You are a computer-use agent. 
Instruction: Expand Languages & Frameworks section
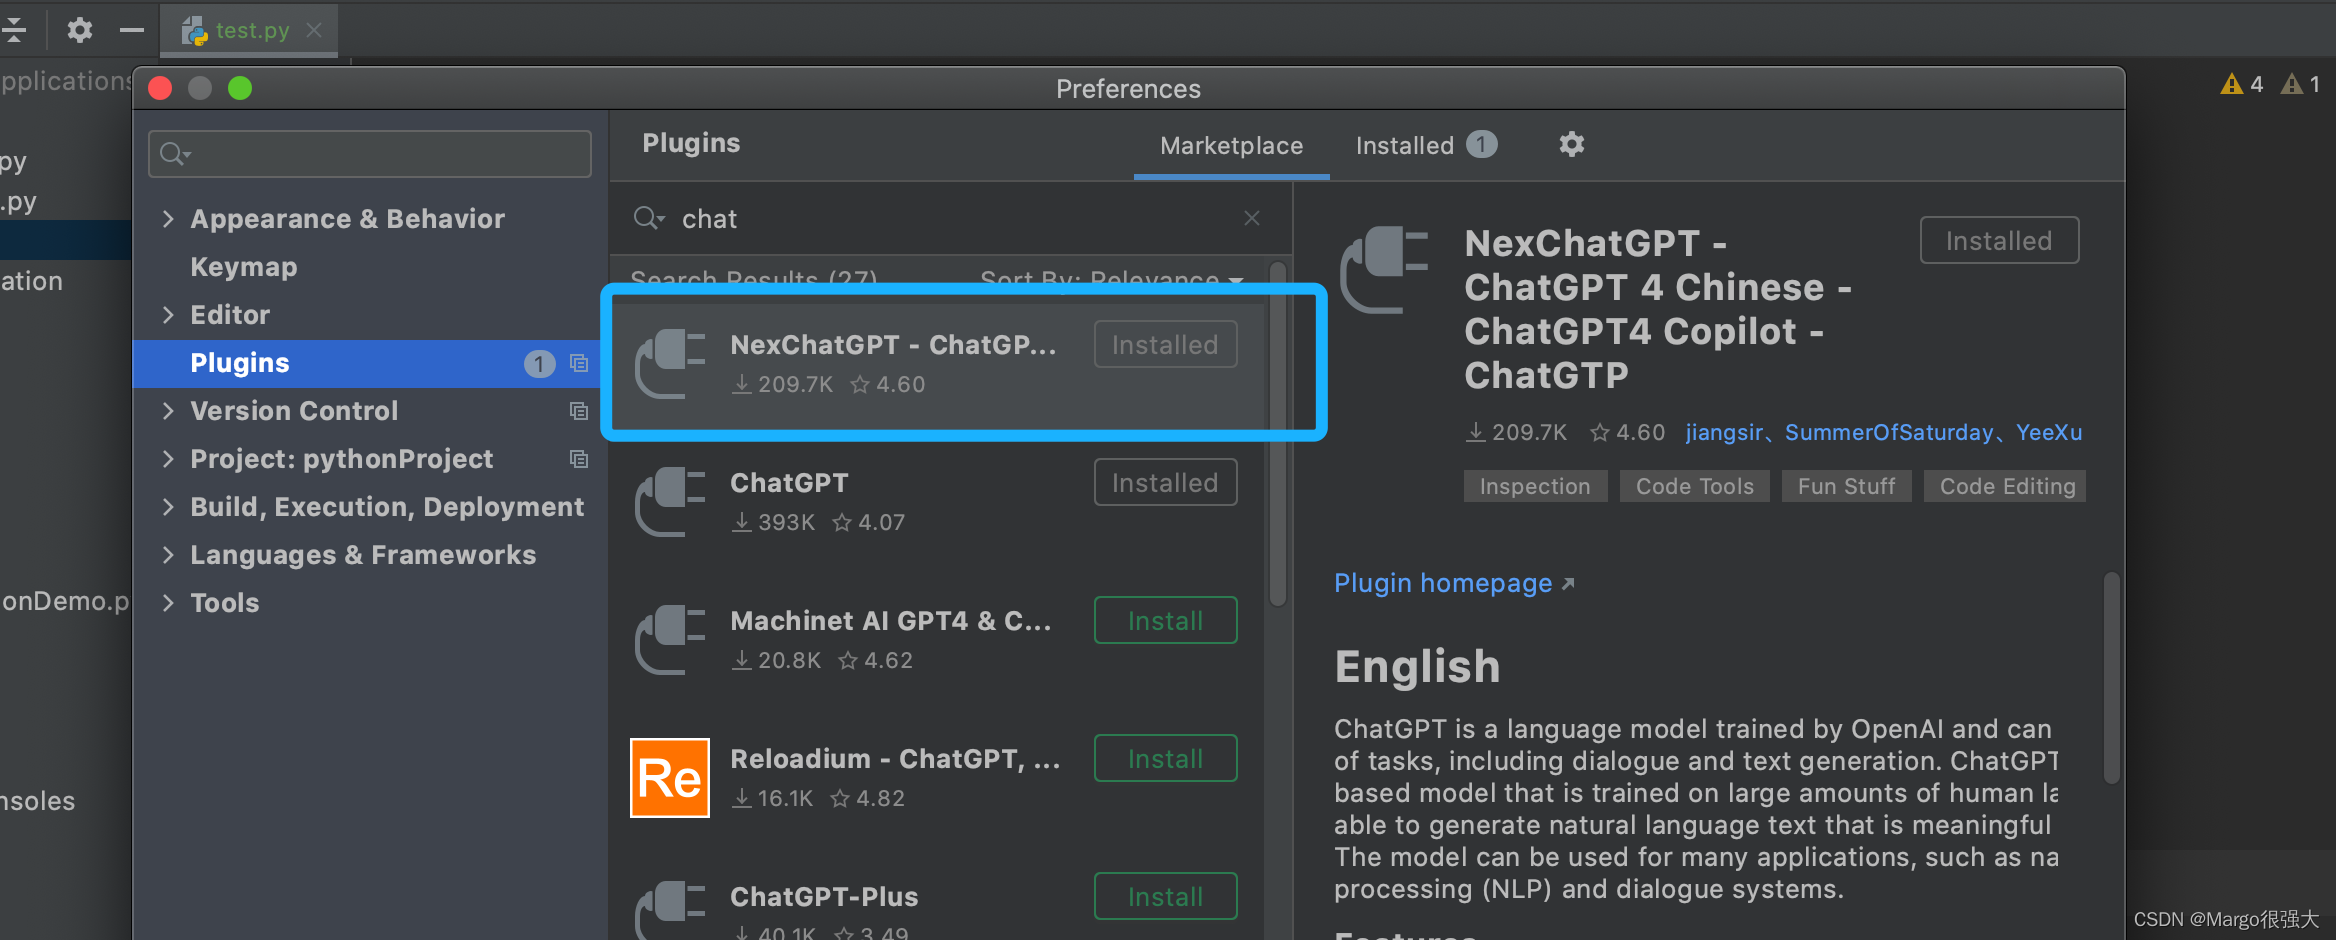click(x=168, y=555)
